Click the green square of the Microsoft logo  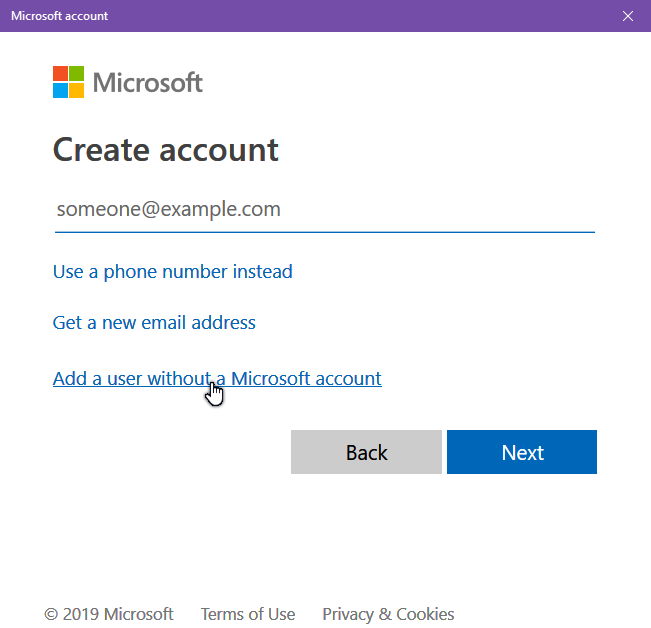click(x=76, y=73)
